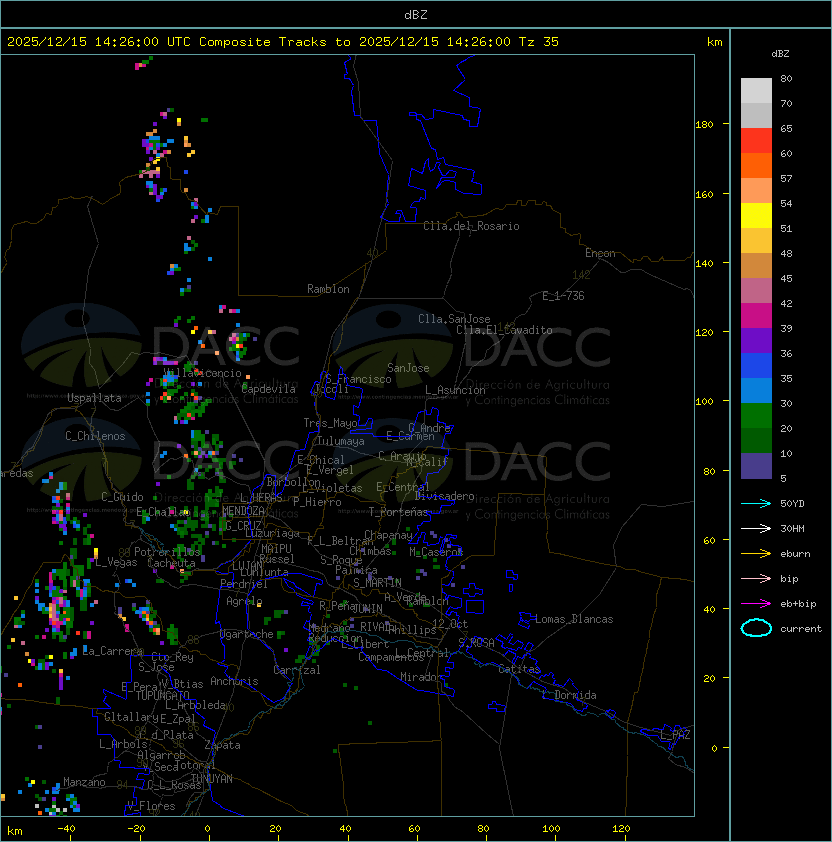The width and height of the screenshot is (832, 842).
Task: Select the Uspallata label on the map
Action: (x=94, y=398)
